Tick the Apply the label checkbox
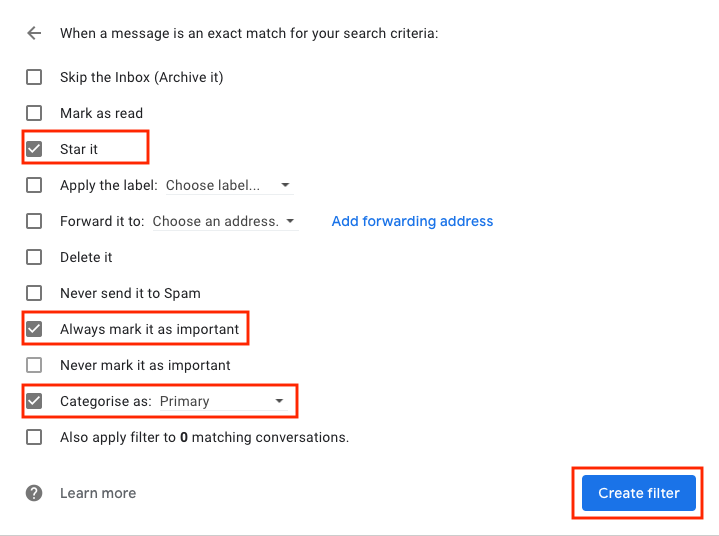Screen dimensions: 719x536 [34, 185]
